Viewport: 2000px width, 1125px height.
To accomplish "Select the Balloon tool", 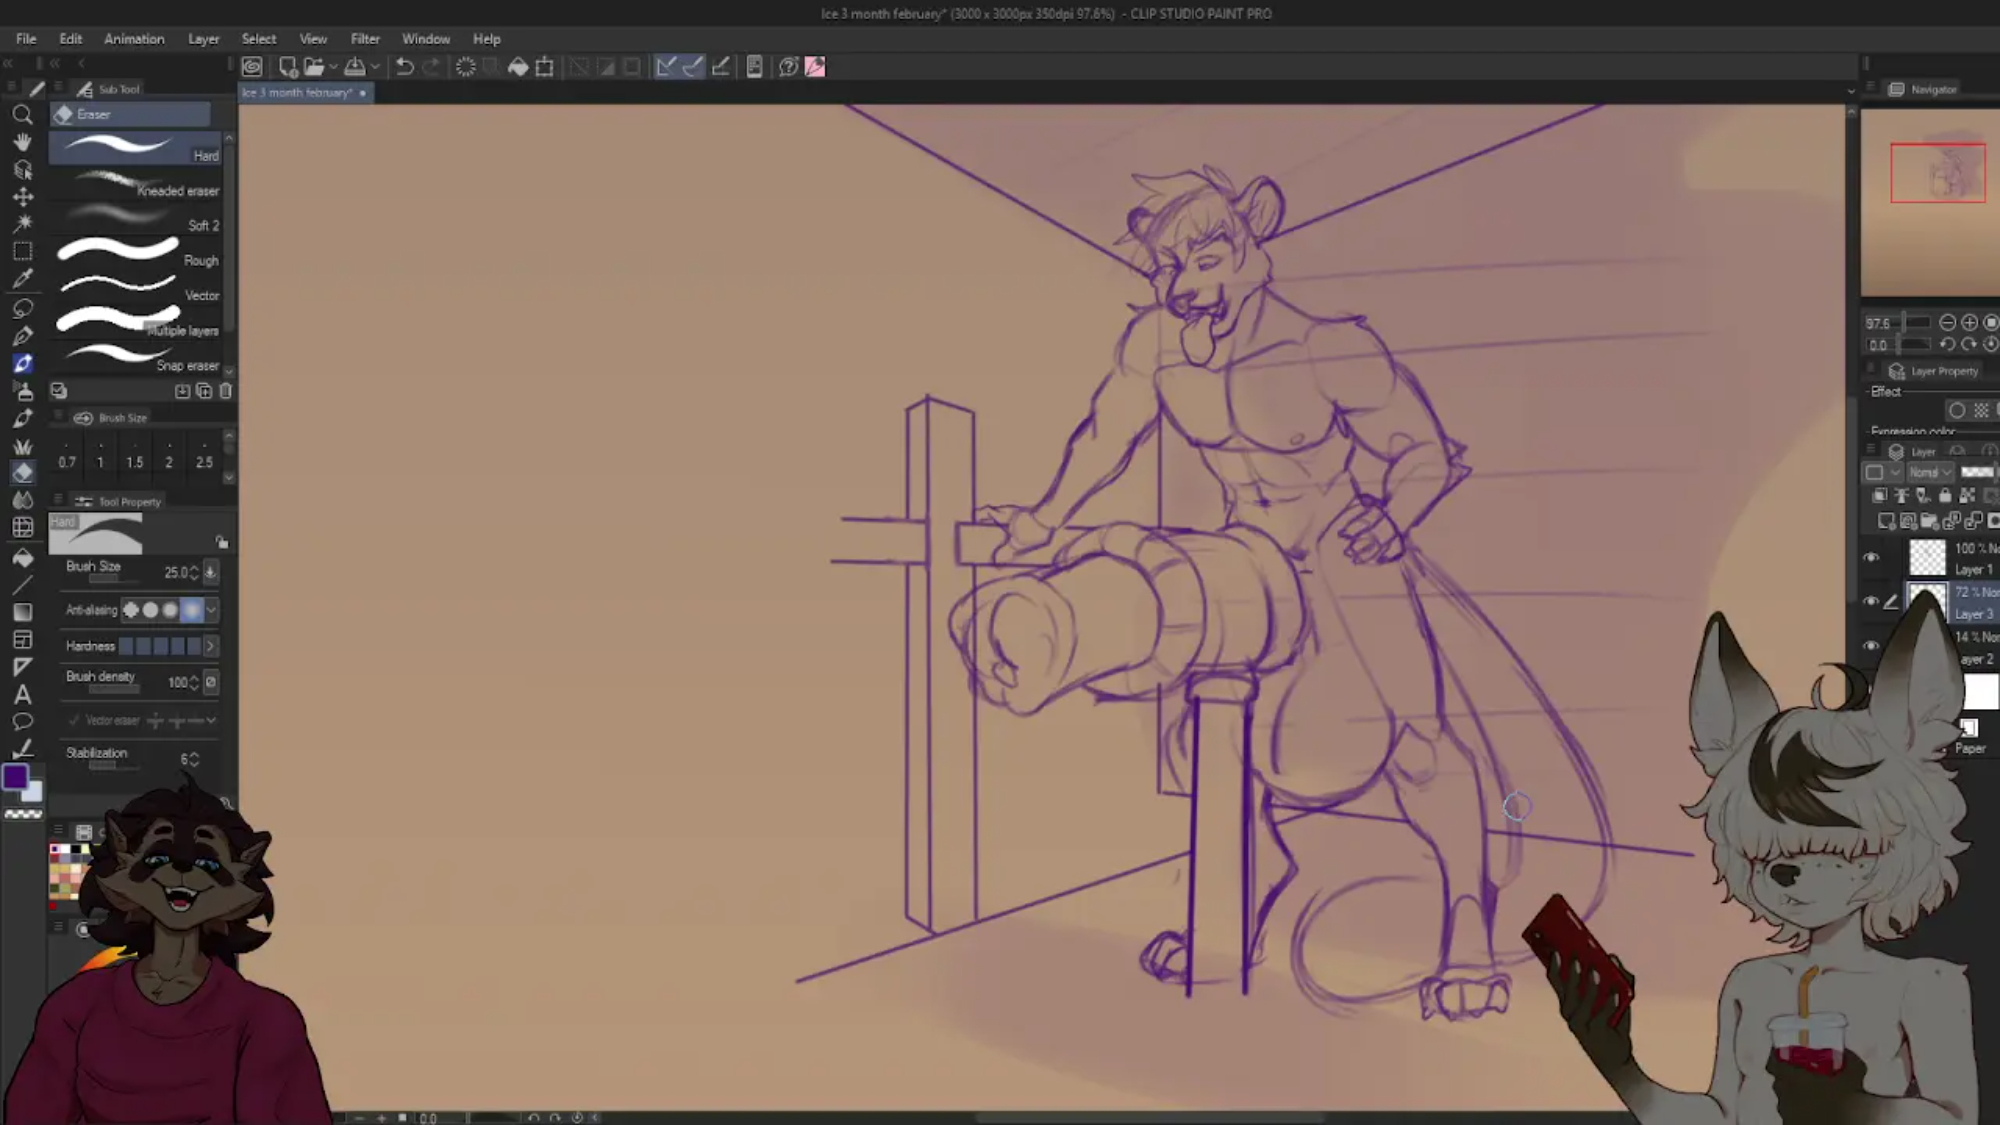I will 22,722.
